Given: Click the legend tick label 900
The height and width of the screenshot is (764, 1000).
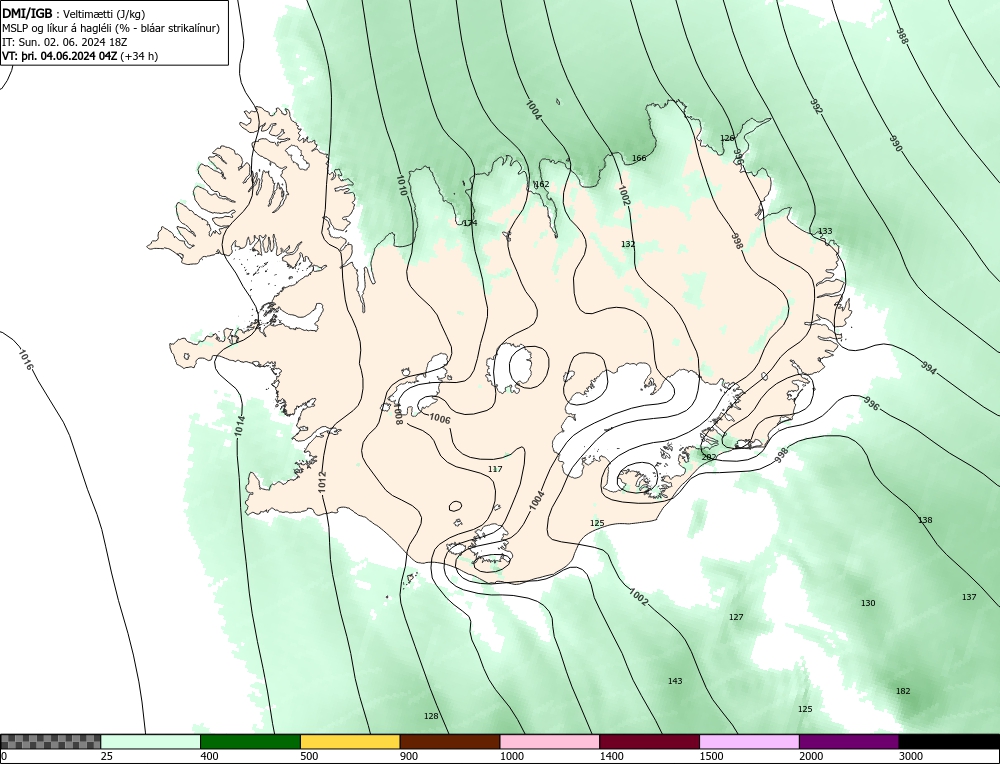Looking at the screenshot, I should pos(409,756).
